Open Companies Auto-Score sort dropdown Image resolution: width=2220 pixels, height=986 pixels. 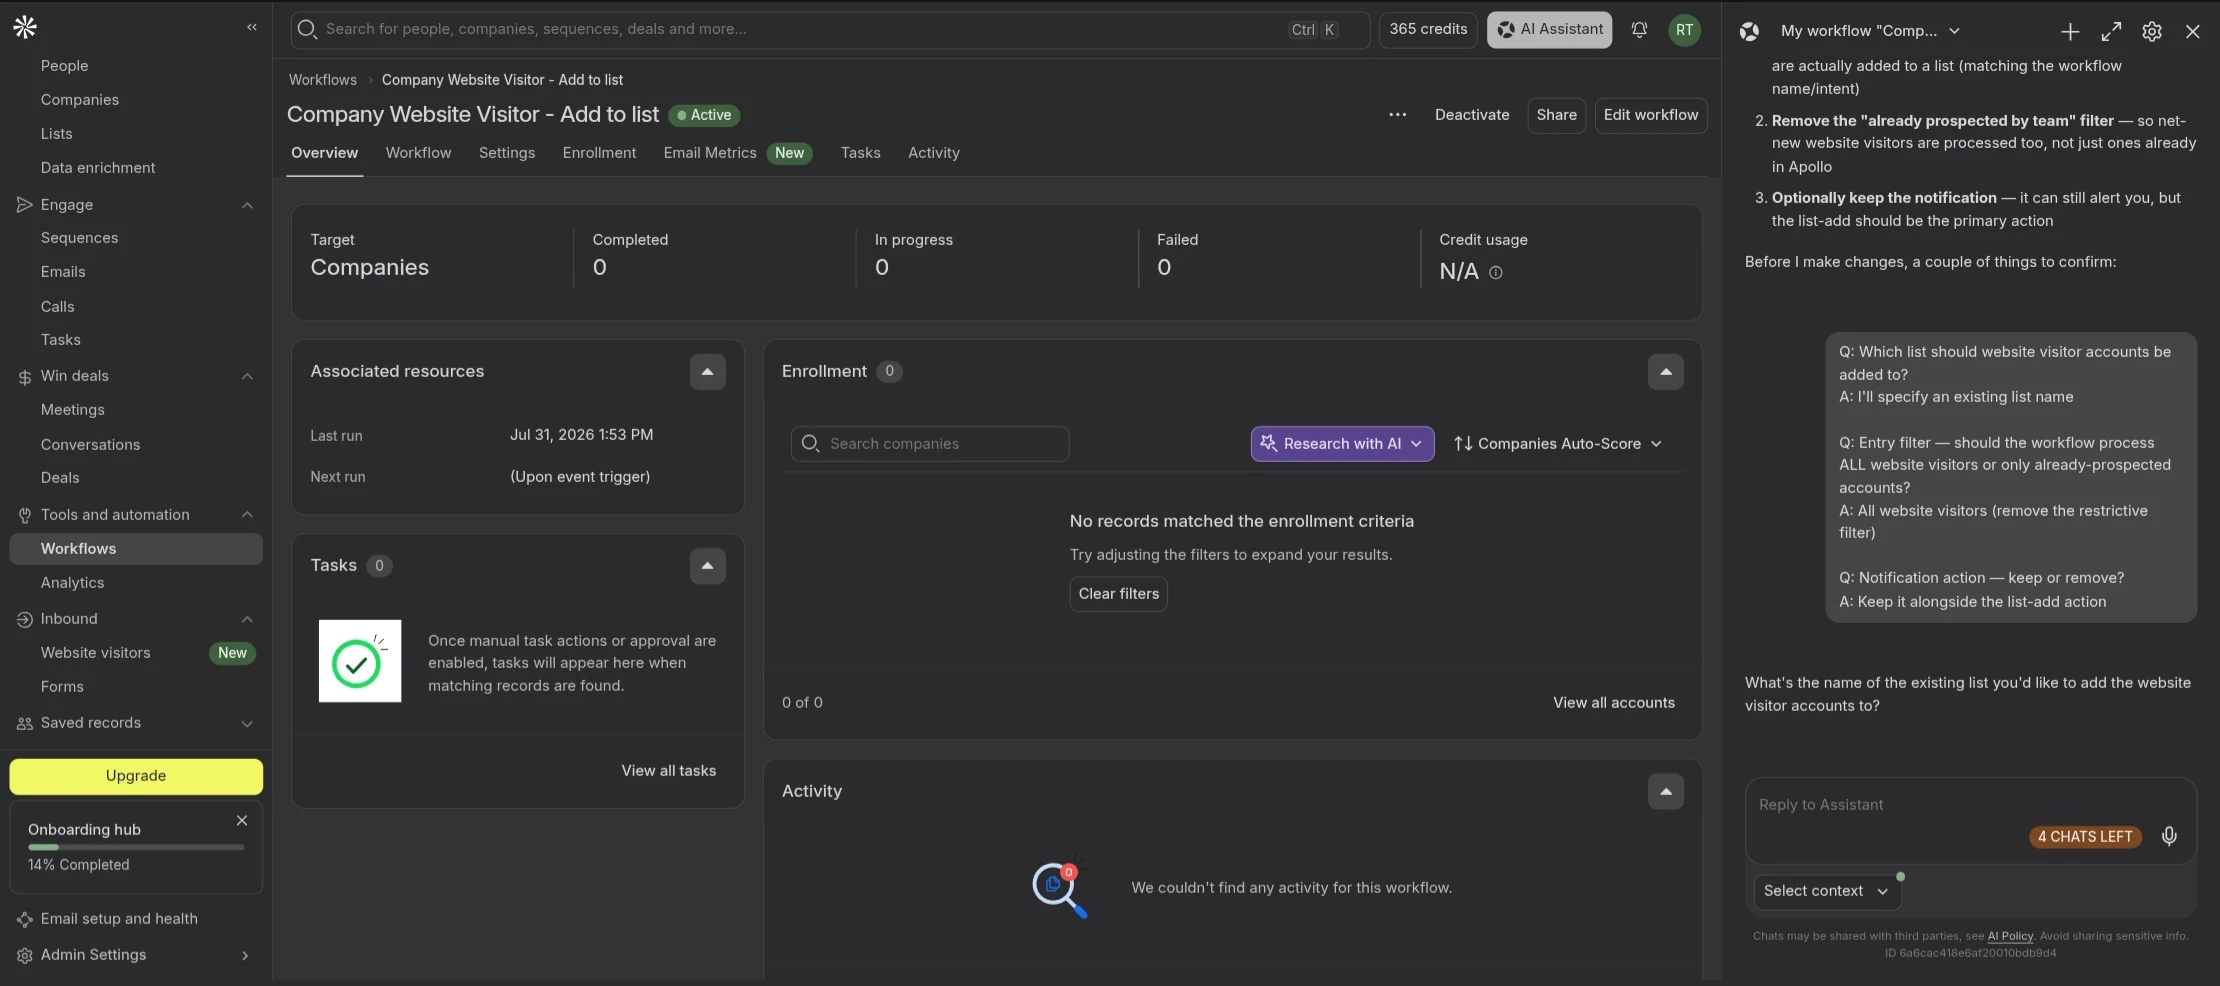tap(1558, 444)
